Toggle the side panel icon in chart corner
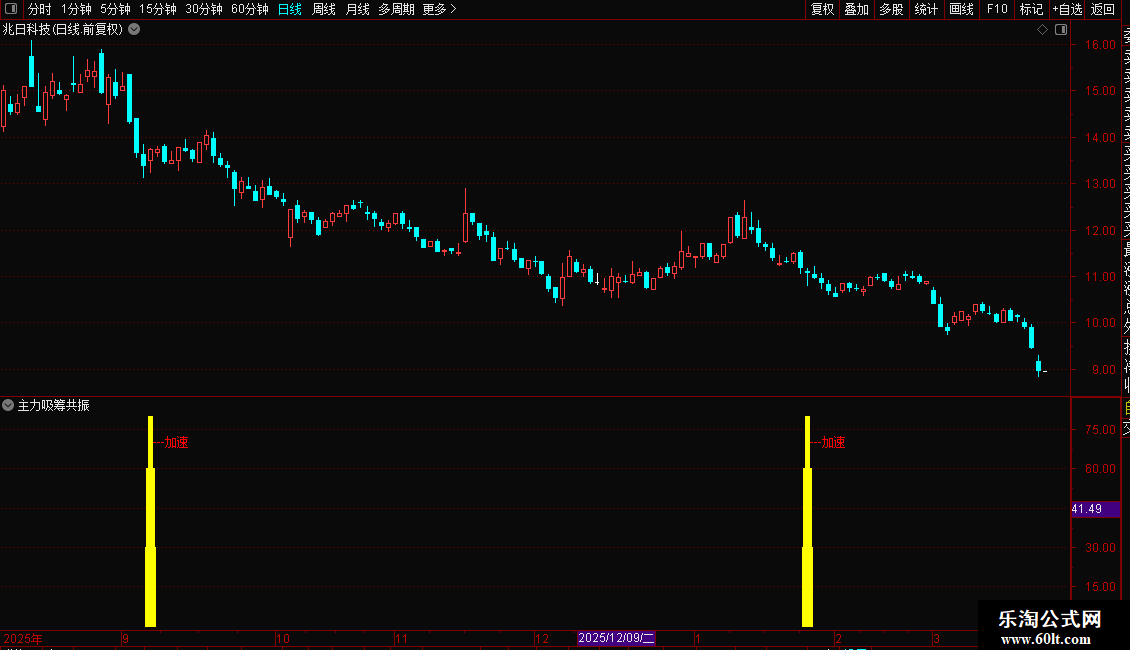The width and height of the screenshot is (1130, 650). click(x=1061, y=30)
